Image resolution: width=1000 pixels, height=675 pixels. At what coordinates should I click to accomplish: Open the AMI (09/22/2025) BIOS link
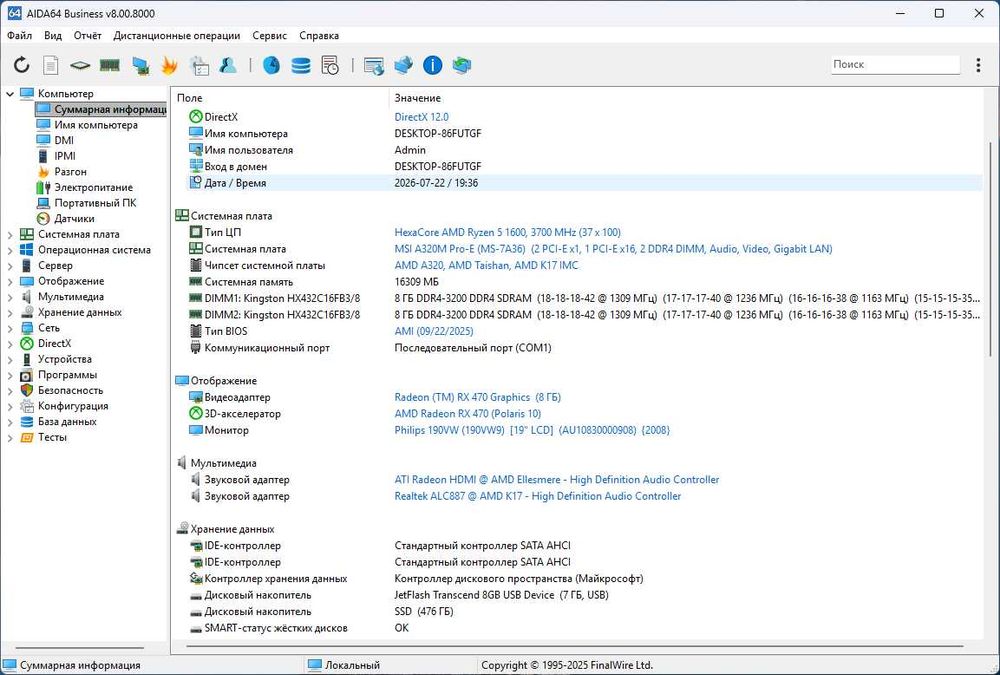click(434, 331)
